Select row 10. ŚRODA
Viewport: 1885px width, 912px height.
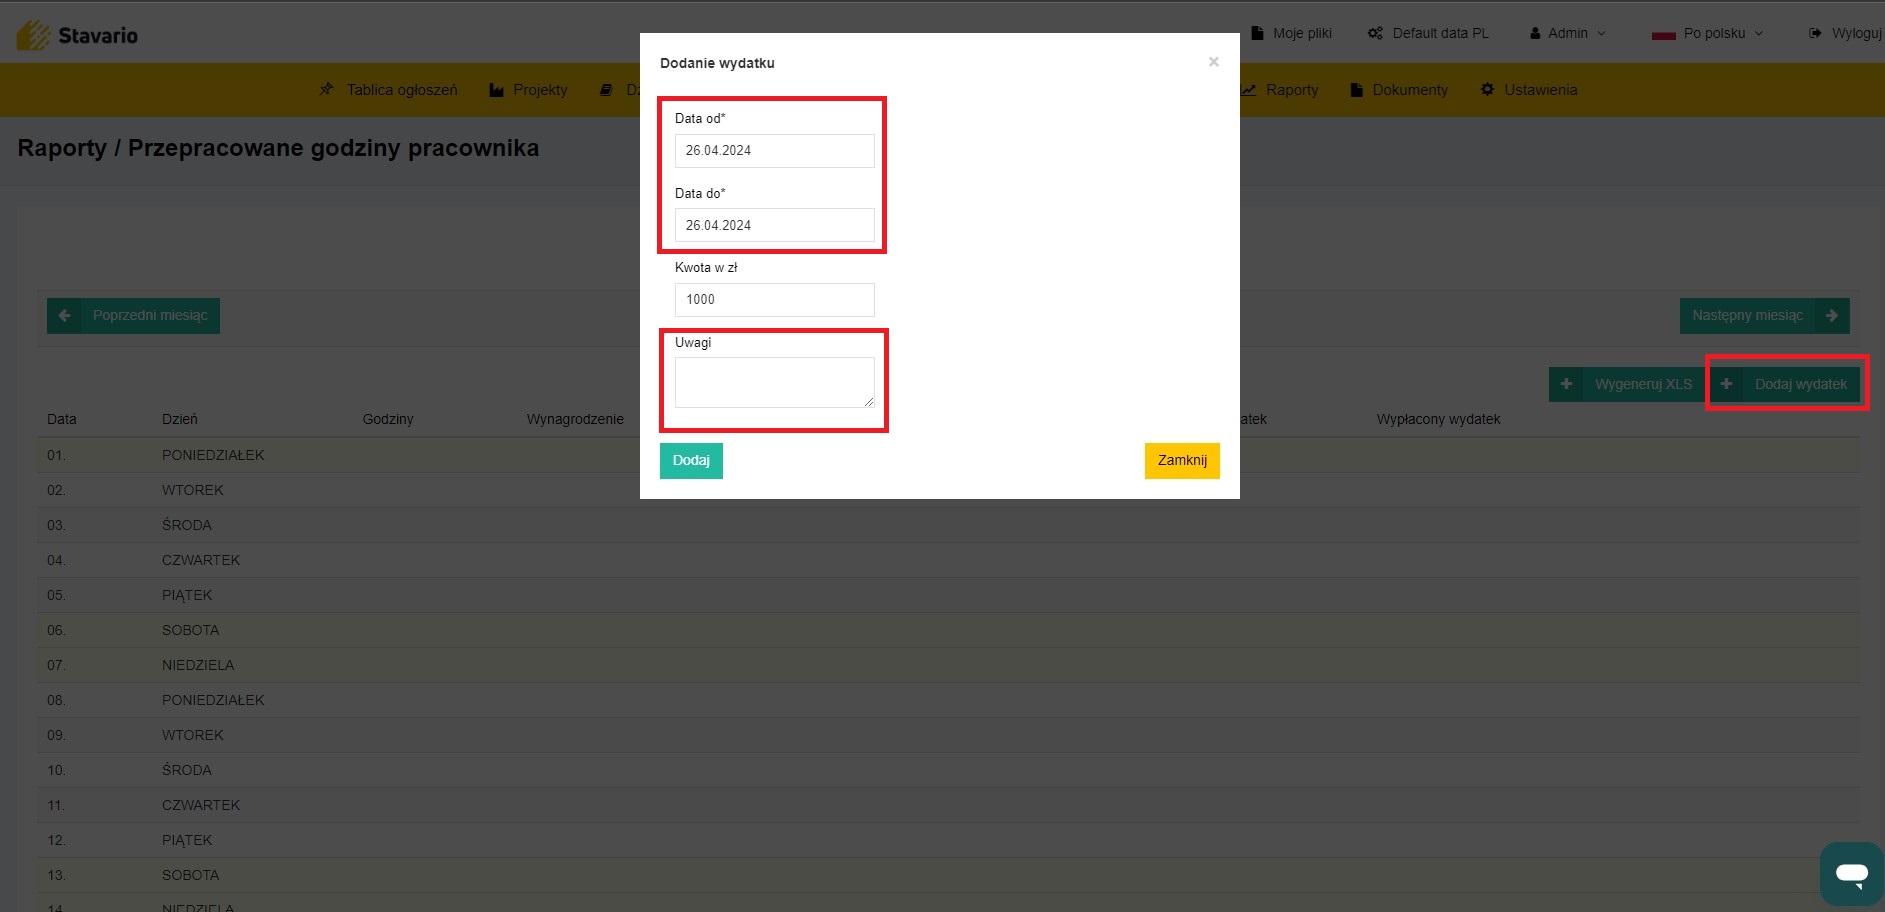(948, 770)
